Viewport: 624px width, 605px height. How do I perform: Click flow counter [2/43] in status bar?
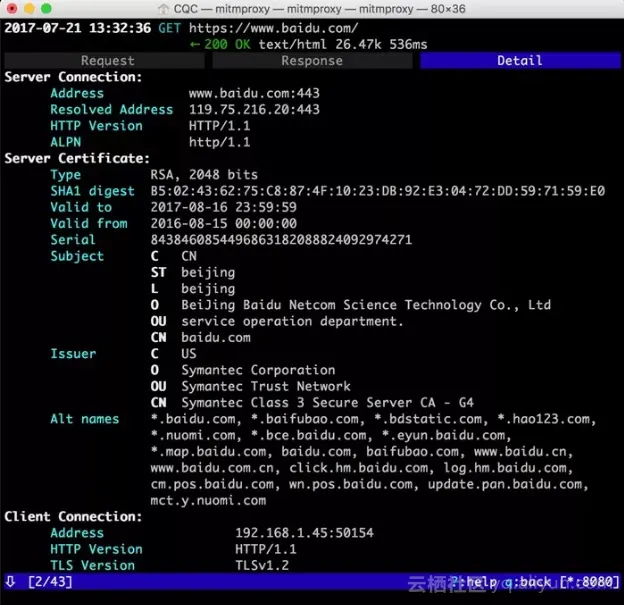tap(51, 582)
